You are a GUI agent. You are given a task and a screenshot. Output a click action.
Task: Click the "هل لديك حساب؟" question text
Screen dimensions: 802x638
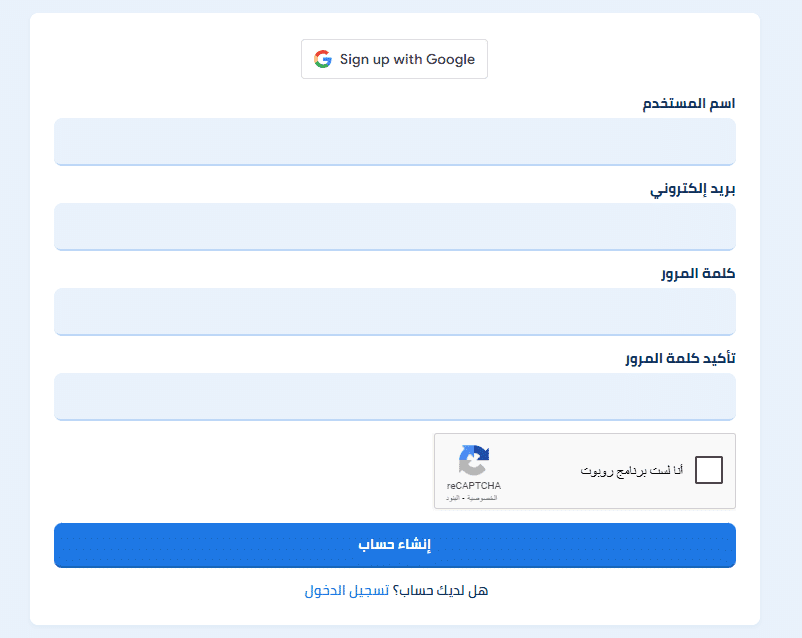(438, 590)
